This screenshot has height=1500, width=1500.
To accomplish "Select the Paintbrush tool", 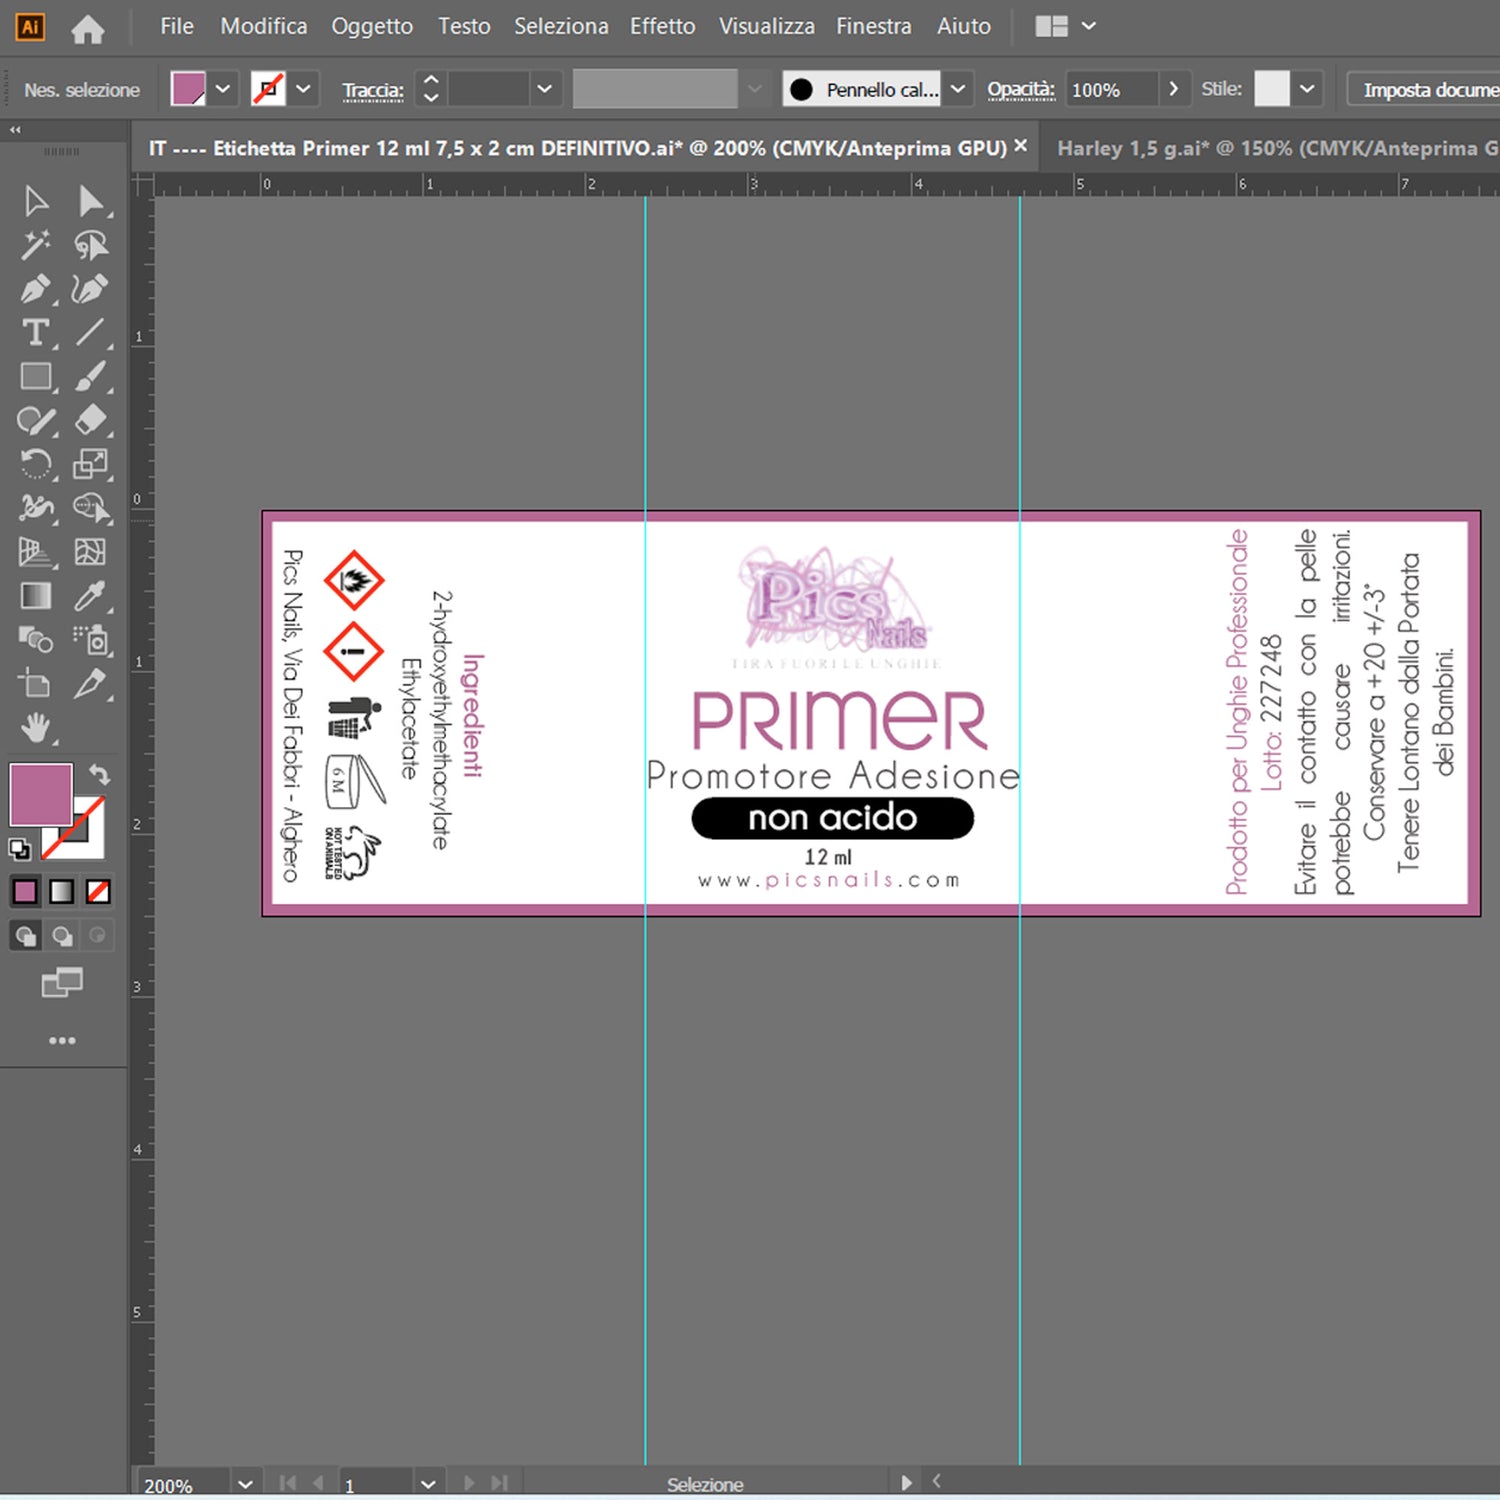I will (91, 376).
